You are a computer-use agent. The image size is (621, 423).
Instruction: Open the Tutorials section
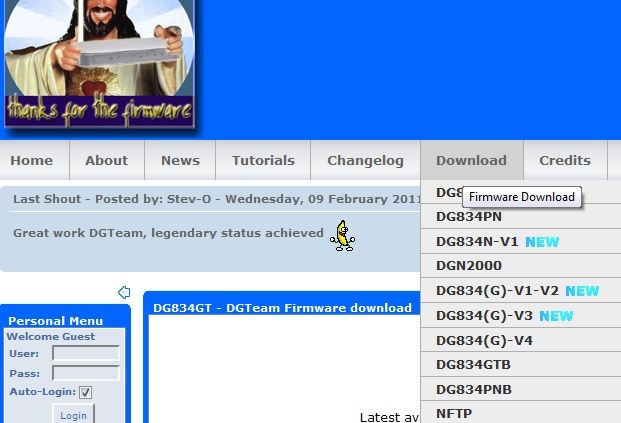tap(263, 160)
